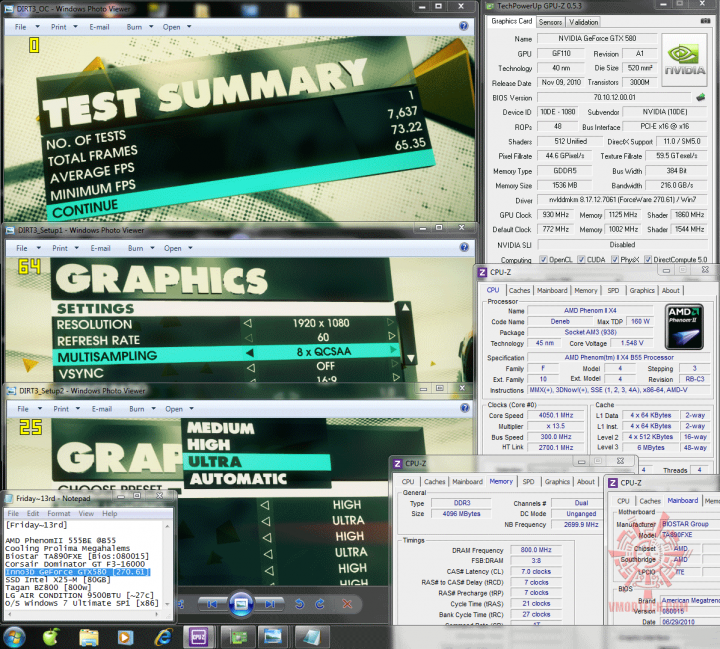Viewport: 720px width, 649px height.
Task: Toggle the OpenCL checkbox in GPU-Z
Action: pyautogui.click(x=544, y=260)
